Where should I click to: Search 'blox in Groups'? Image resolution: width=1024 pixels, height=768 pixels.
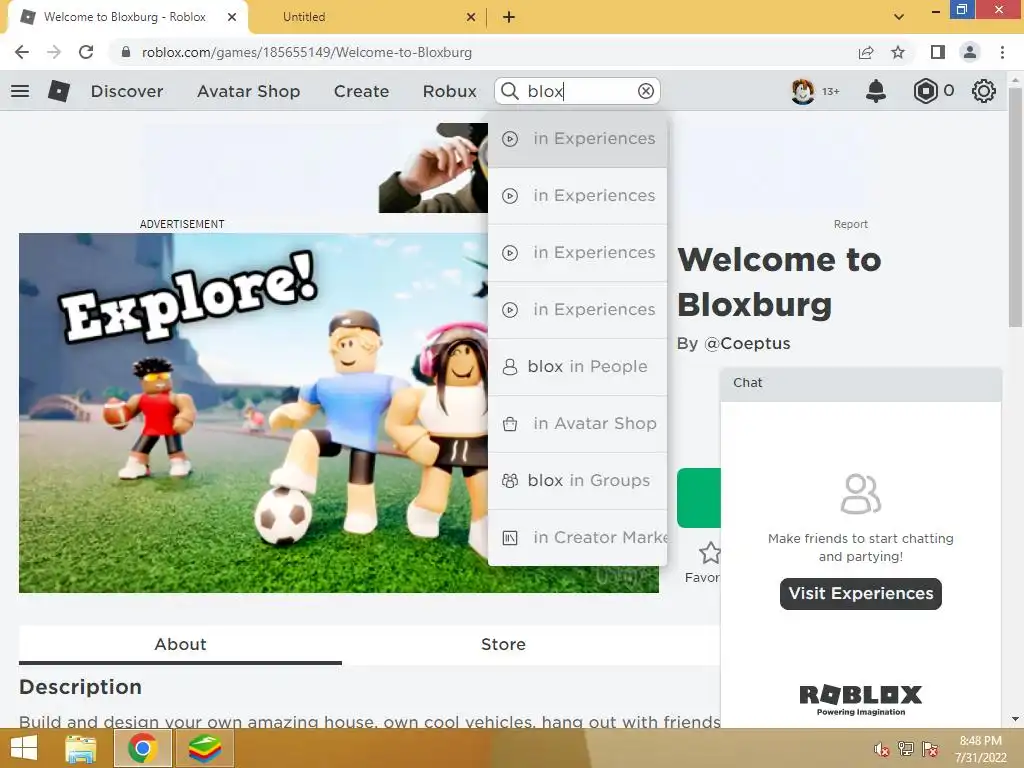point(577,480)
